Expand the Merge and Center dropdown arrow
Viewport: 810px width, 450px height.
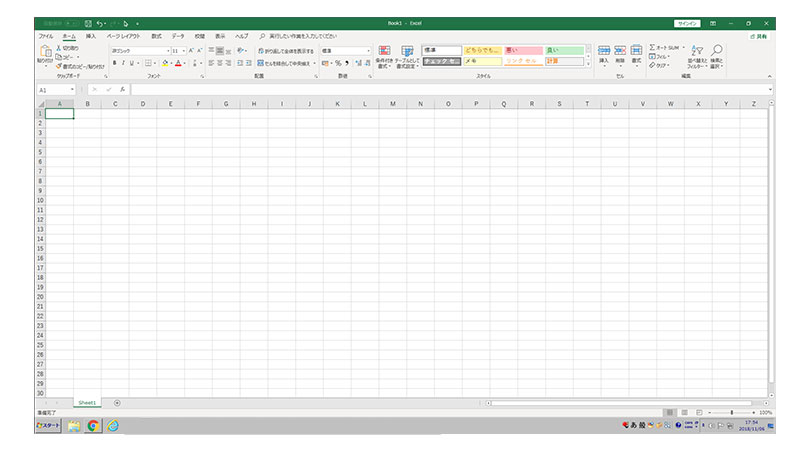click(314, 64)
